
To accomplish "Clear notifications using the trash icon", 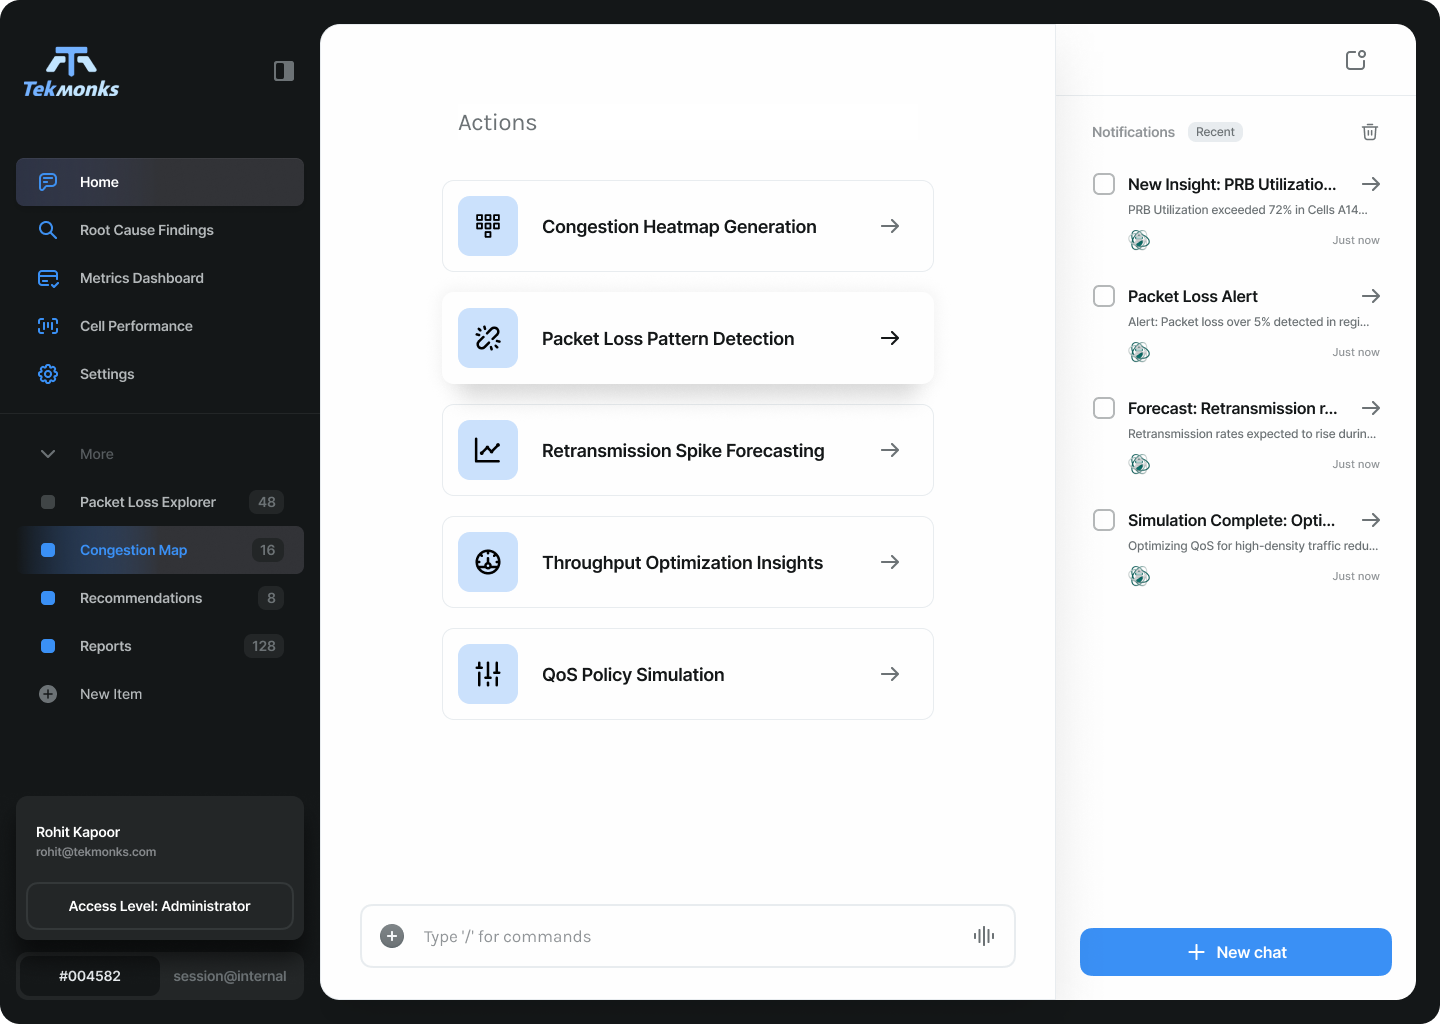I will (1369, 131).
